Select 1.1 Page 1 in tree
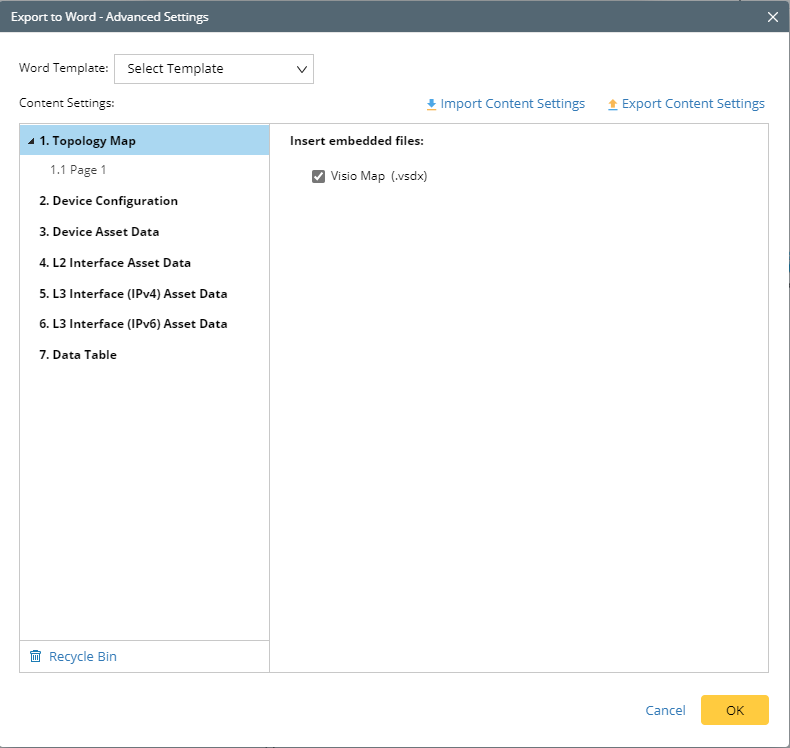Image resolution: width=790 pixels, height=748 pixels. 78,170
